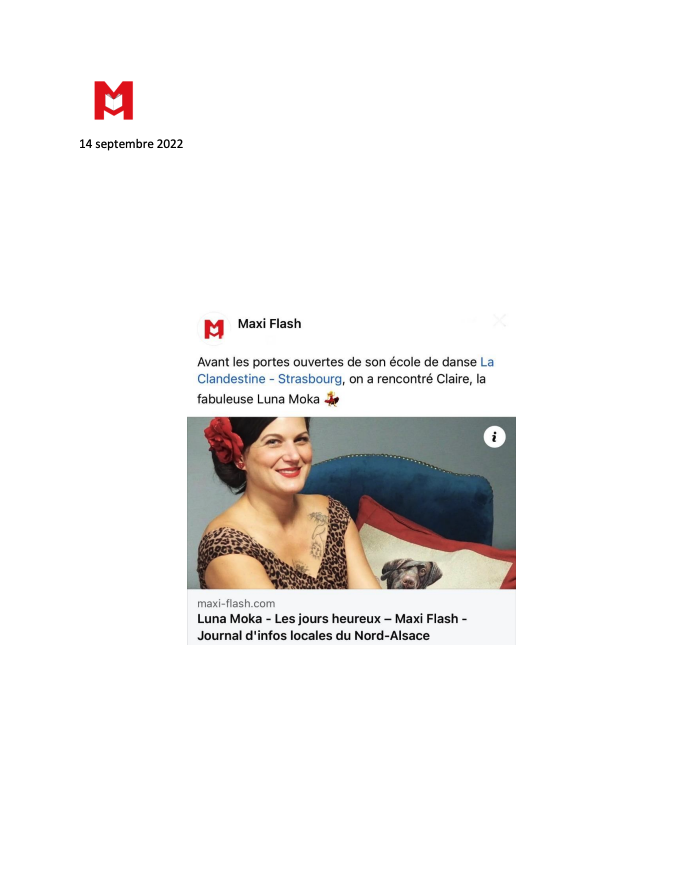Viewport: 675px width, 893px height.
Task: Click the dancer emoji after Luna Moka
Action: (x=332, y=399)
